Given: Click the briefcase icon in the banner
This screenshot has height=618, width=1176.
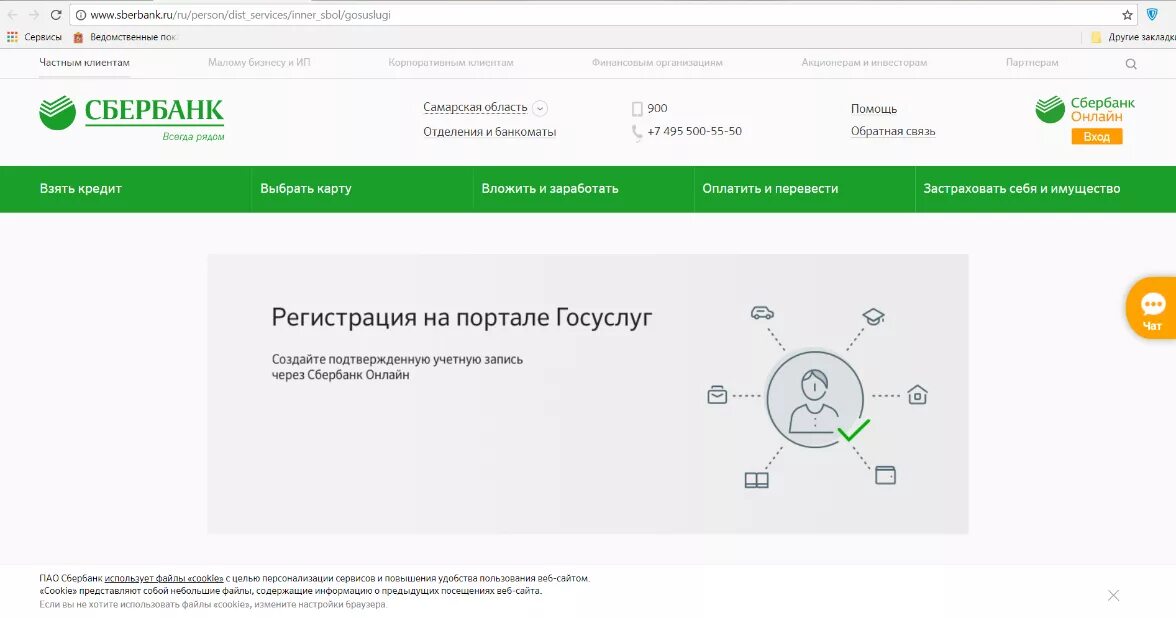Looking at the screenshot, I should (x=717, y=394).
